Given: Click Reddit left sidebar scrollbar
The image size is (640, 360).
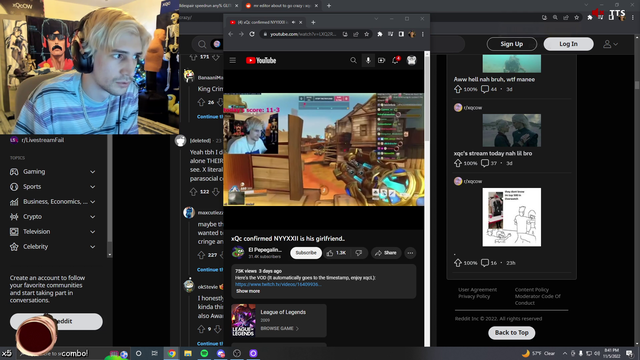Looking at the screenshot, I should pyautogui.click(x=109, y=196).
